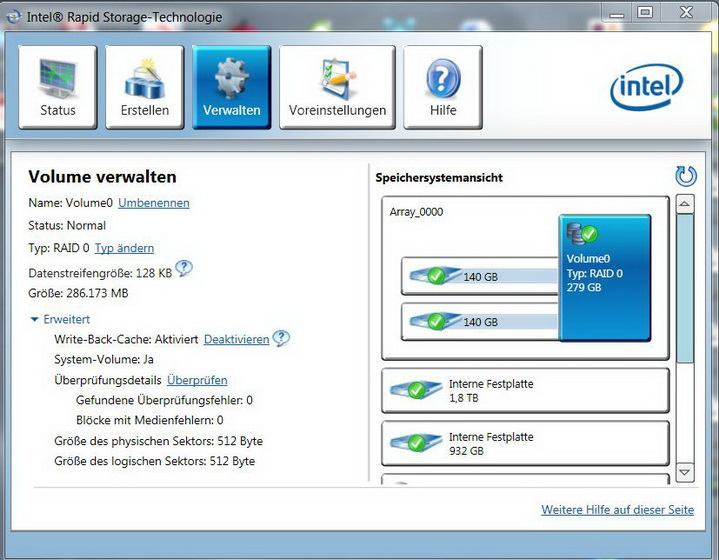The height and width of the screenshot is (560, 719).
Task: Open the Hilfe tab
Action: [x=443, y=87]
